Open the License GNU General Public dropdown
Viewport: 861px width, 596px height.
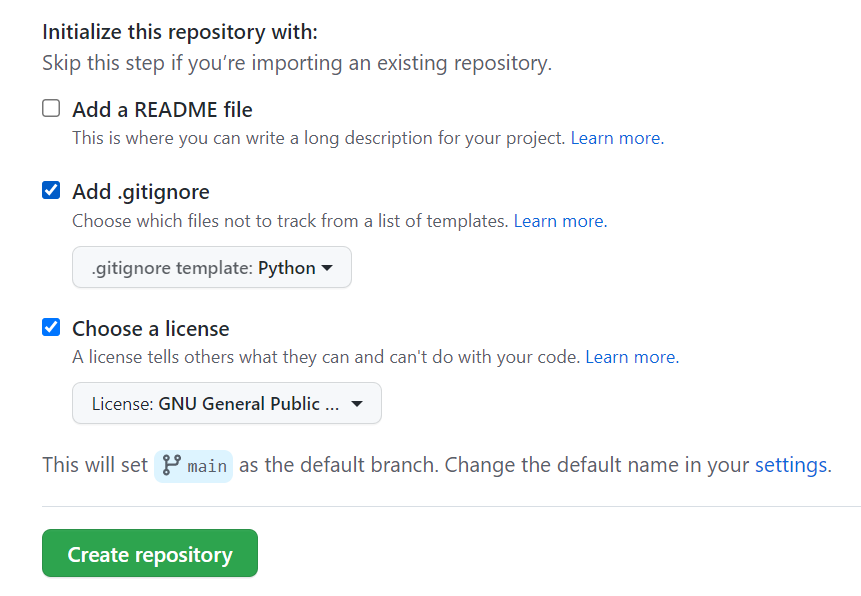click(x=226, y=404)
